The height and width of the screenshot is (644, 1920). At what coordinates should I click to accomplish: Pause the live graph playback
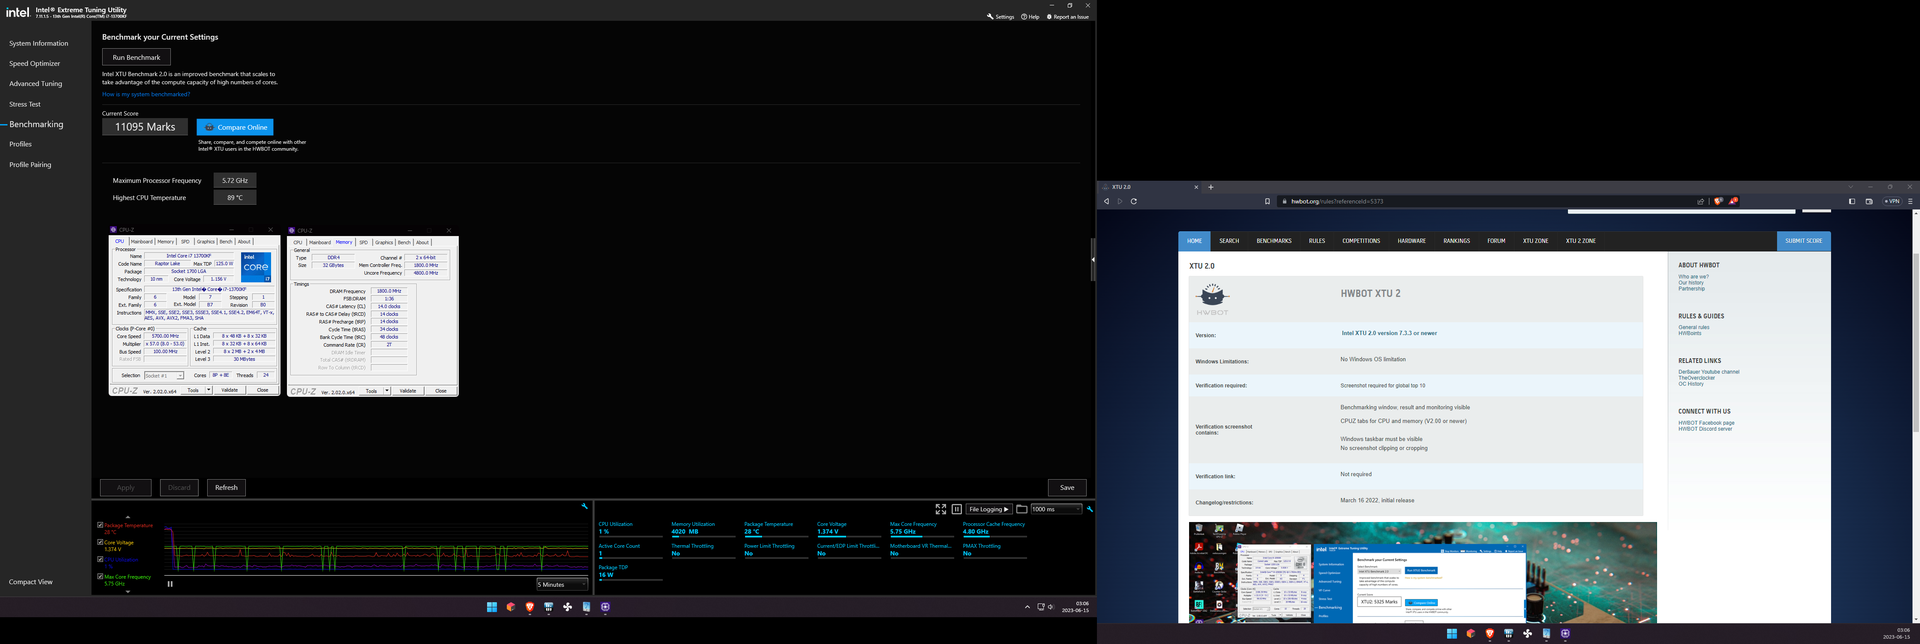coord(170,584)
